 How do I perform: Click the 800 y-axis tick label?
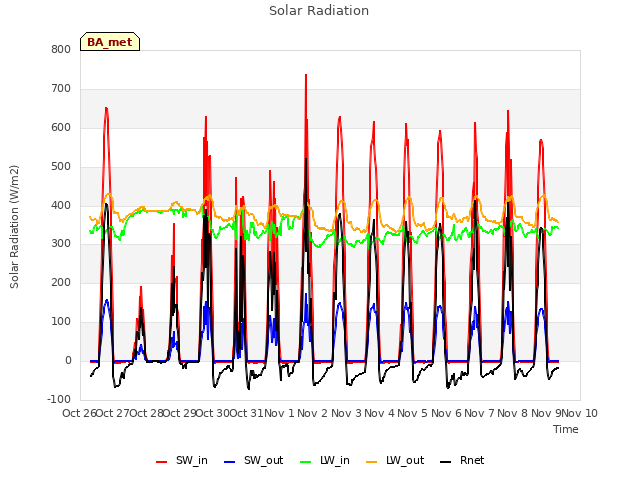pos(61,49)
